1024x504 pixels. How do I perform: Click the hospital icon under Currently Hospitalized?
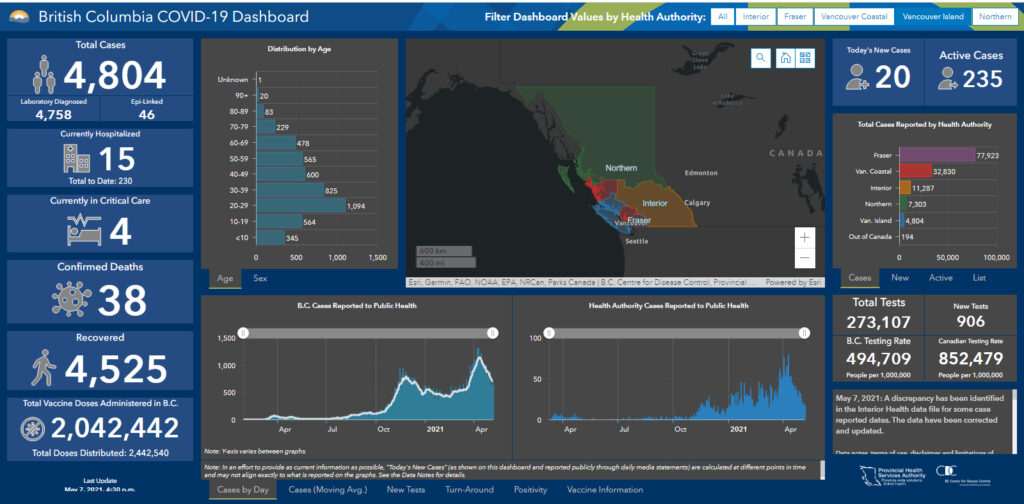click(76, 159)
